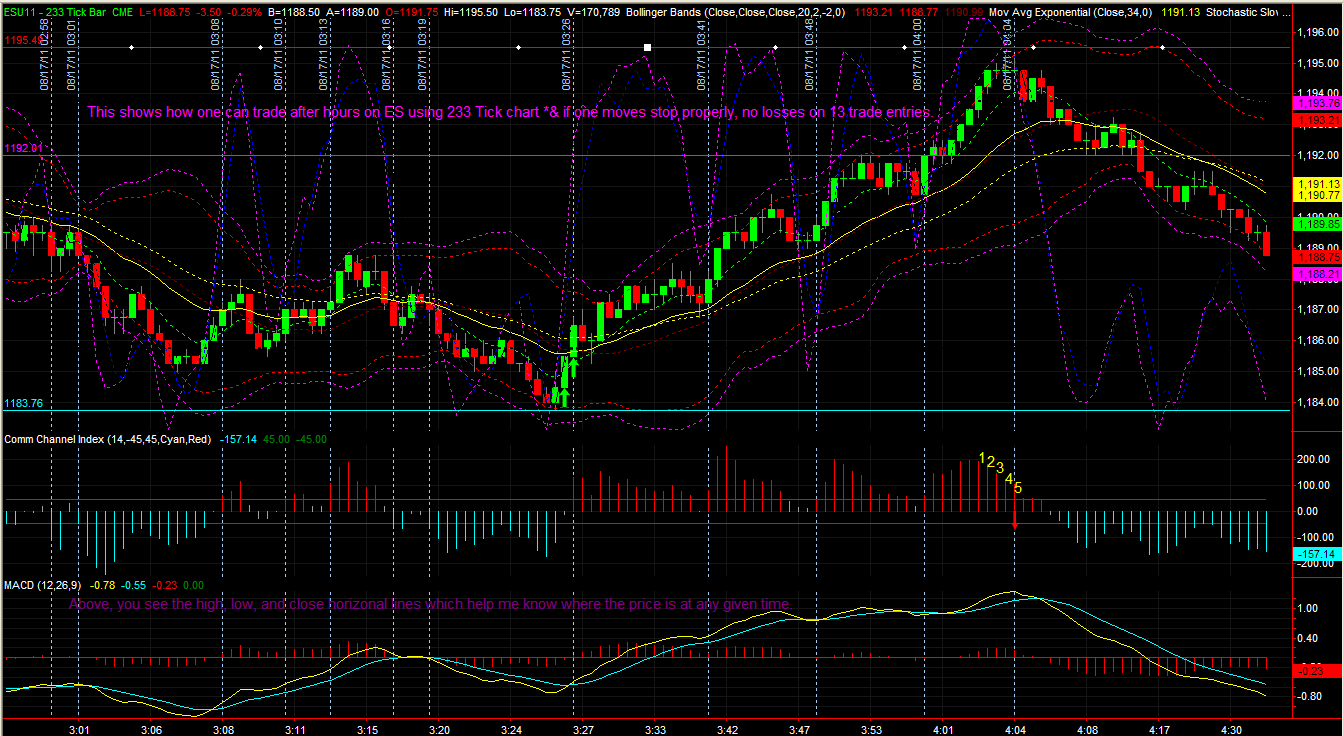
Task: Click the 3:42 label on time axis
Action: point(728,730)
